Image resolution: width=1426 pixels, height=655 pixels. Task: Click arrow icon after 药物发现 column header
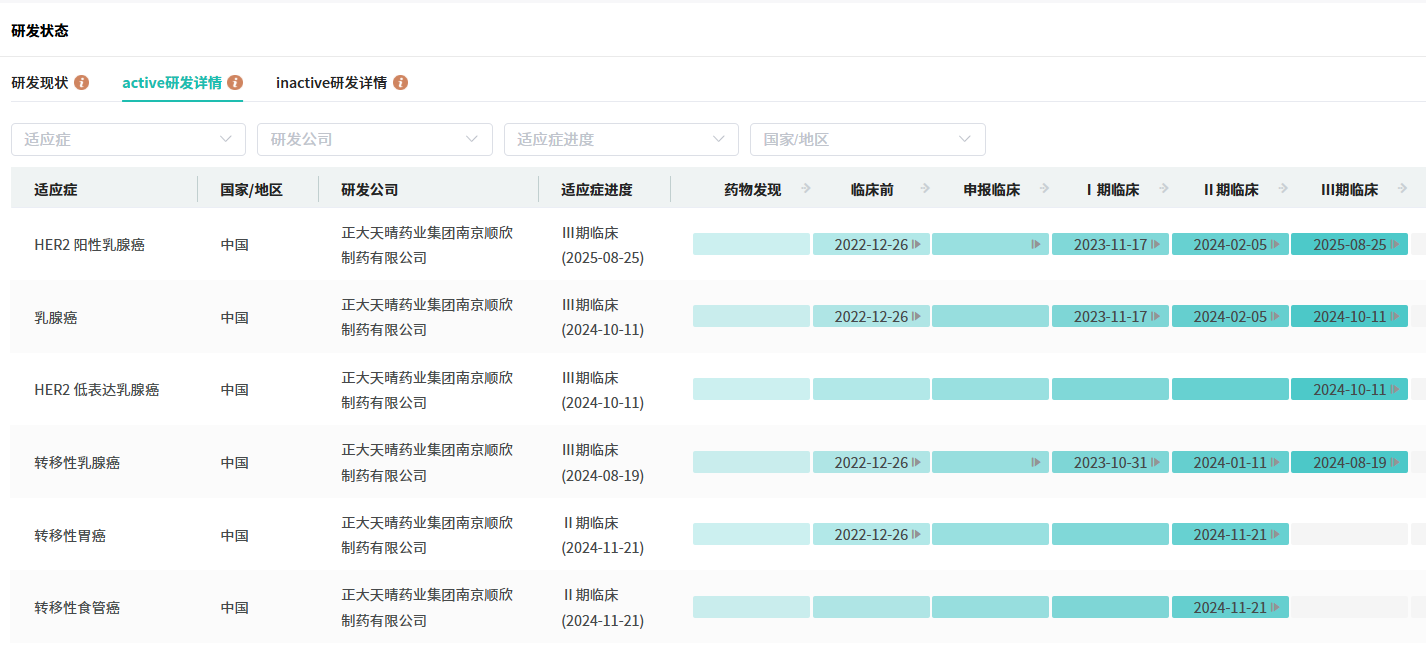806,188
